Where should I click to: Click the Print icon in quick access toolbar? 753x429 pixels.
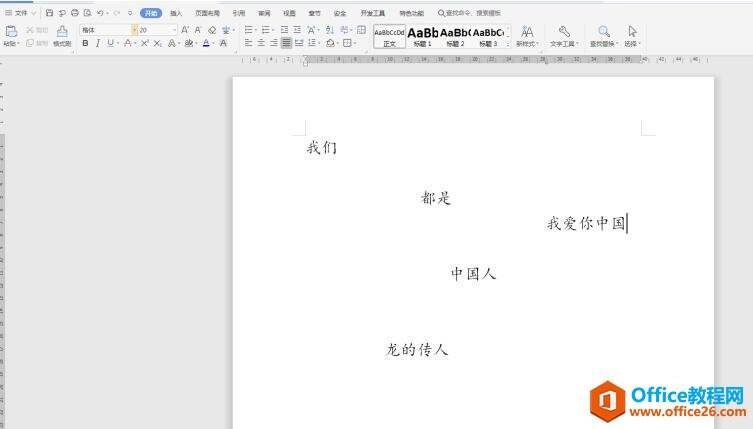click(75, 13)
